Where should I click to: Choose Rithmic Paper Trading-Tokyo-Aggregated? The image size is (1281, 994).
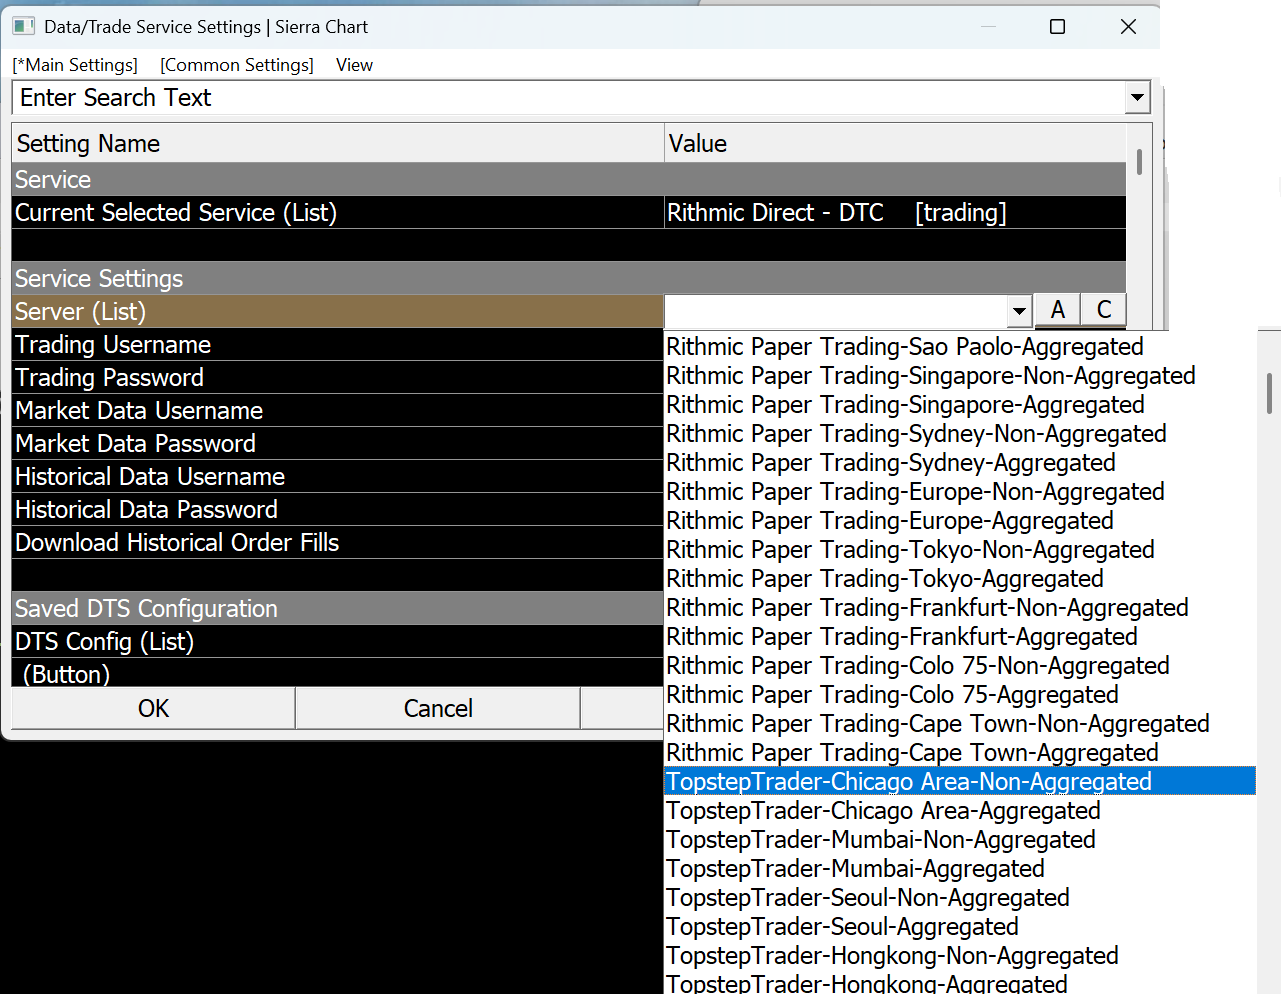click(x=960, y=578)
